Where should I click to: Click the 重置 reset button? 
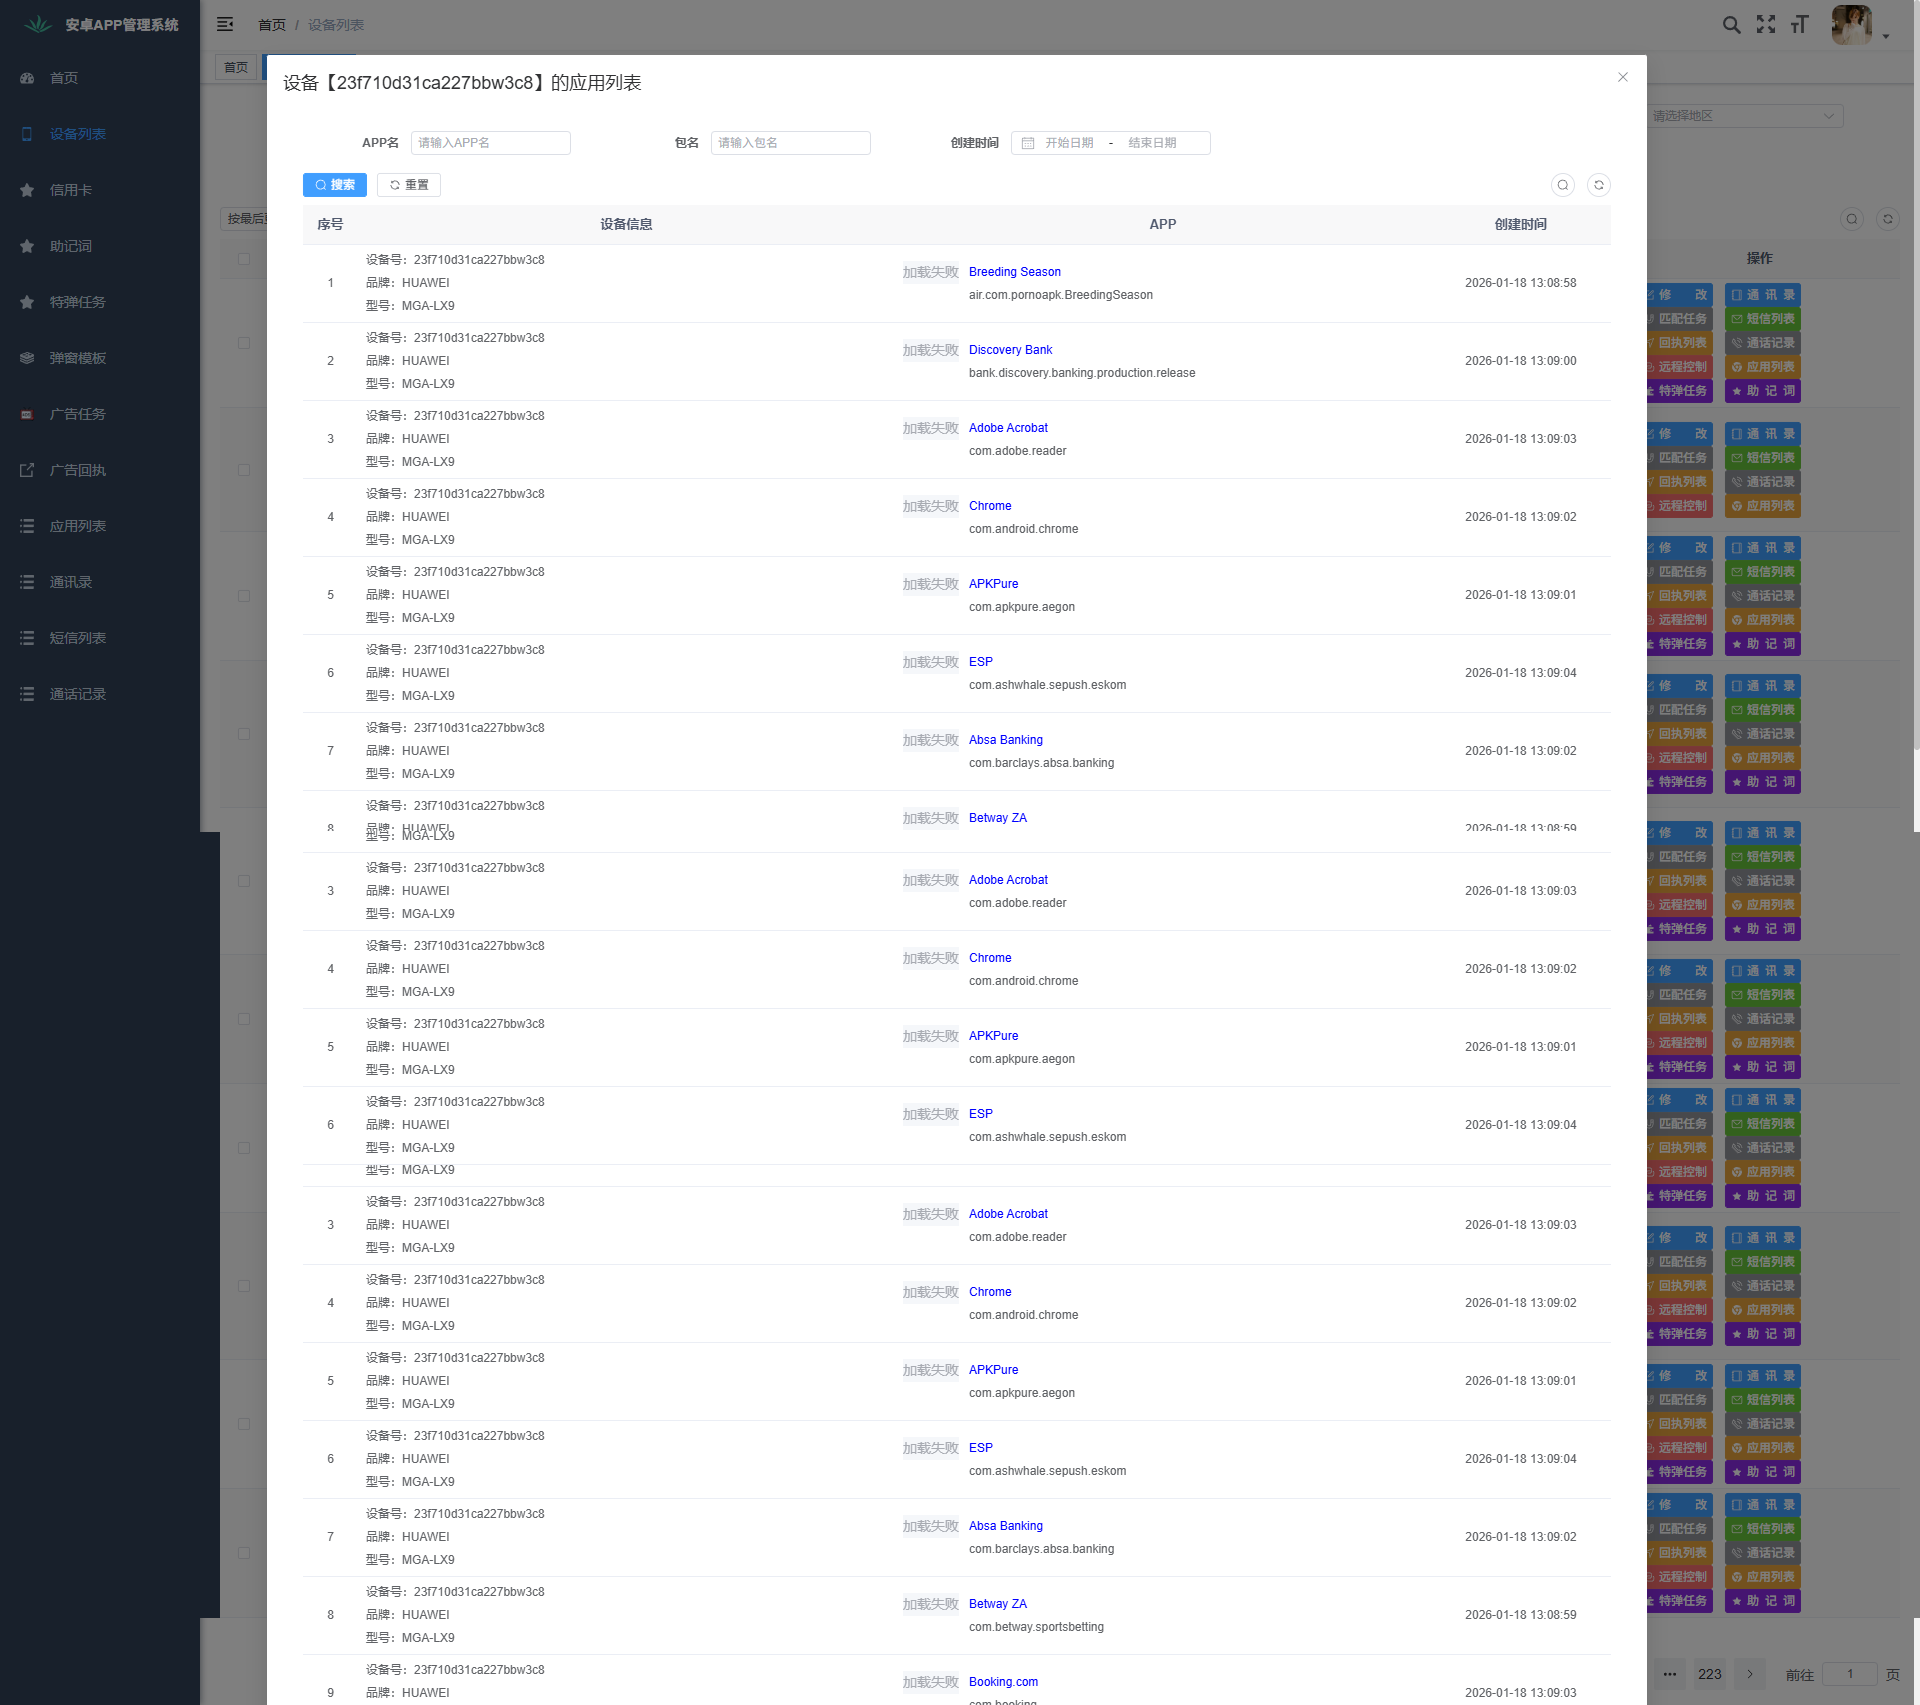pos(409,185)
